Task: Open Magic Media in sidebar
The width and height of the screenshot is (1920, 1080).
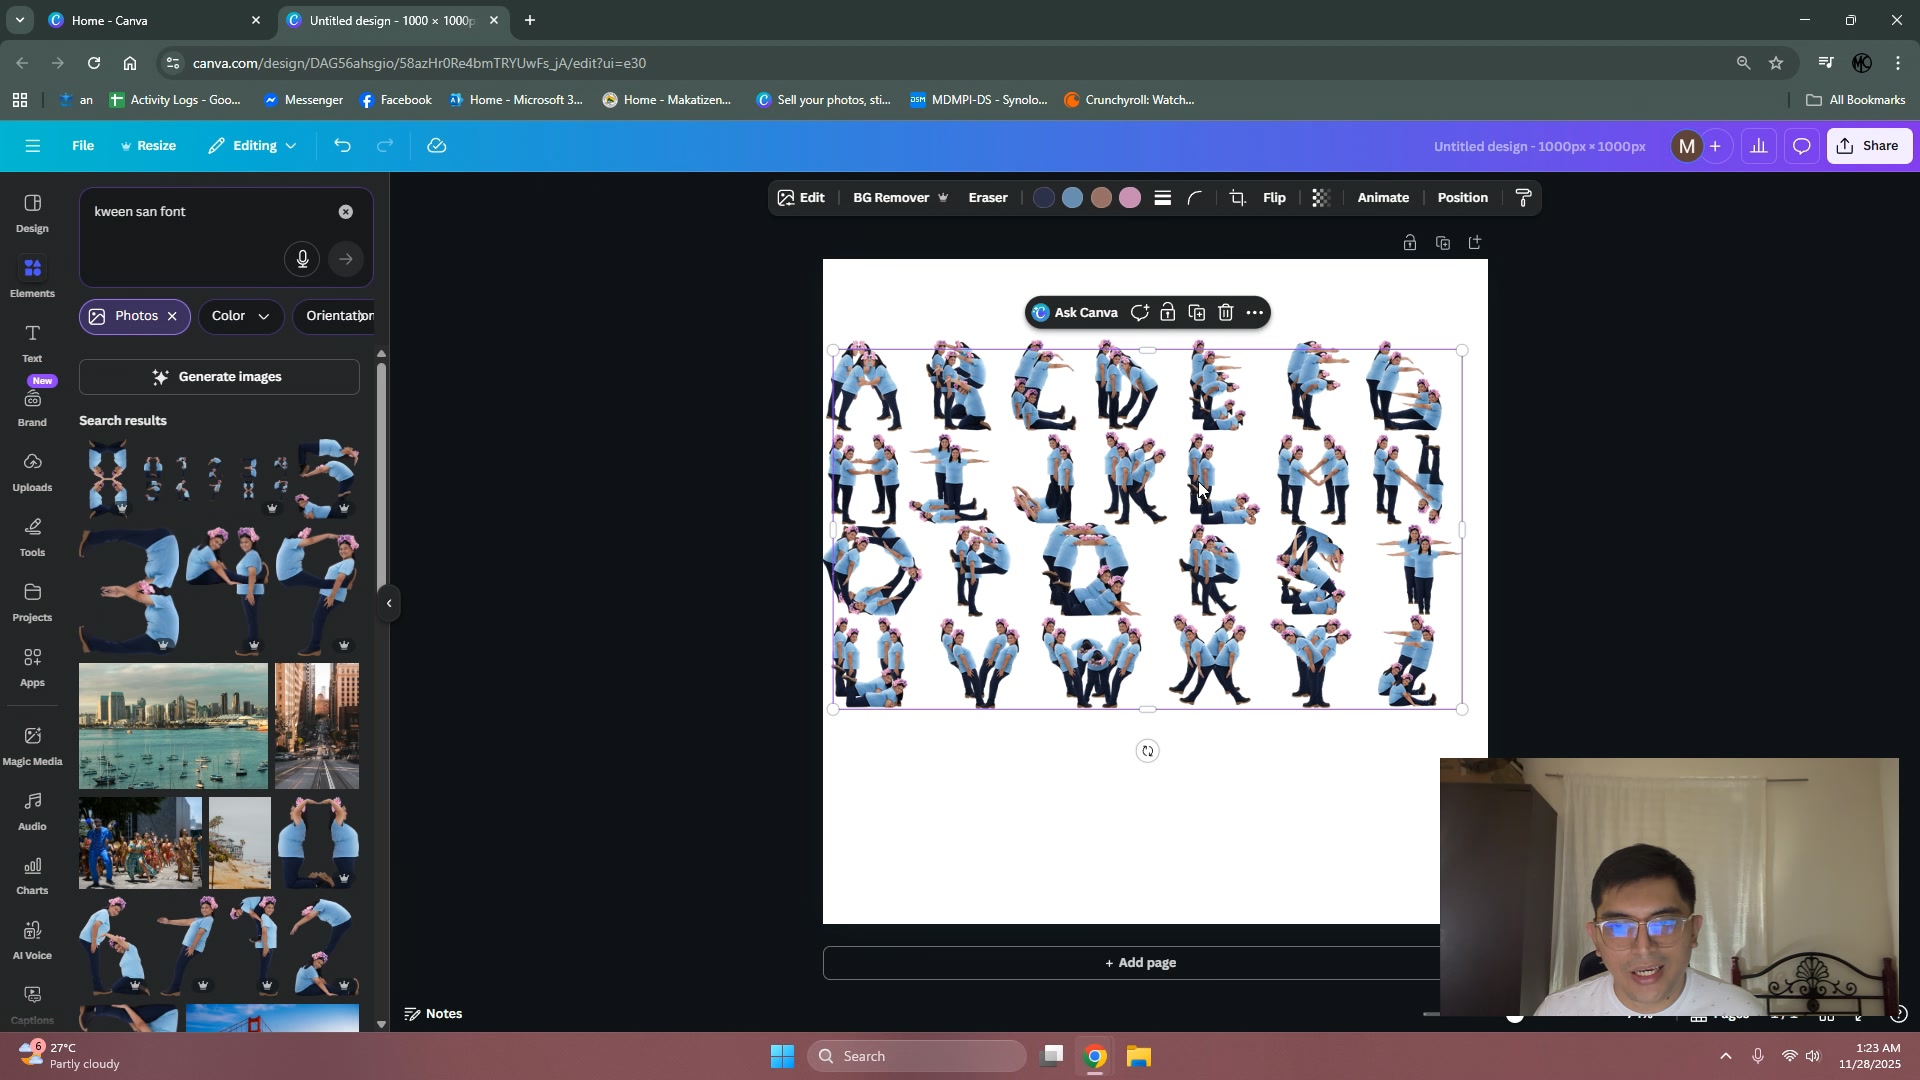Action: pyautogui.click(x=32, y=746)
